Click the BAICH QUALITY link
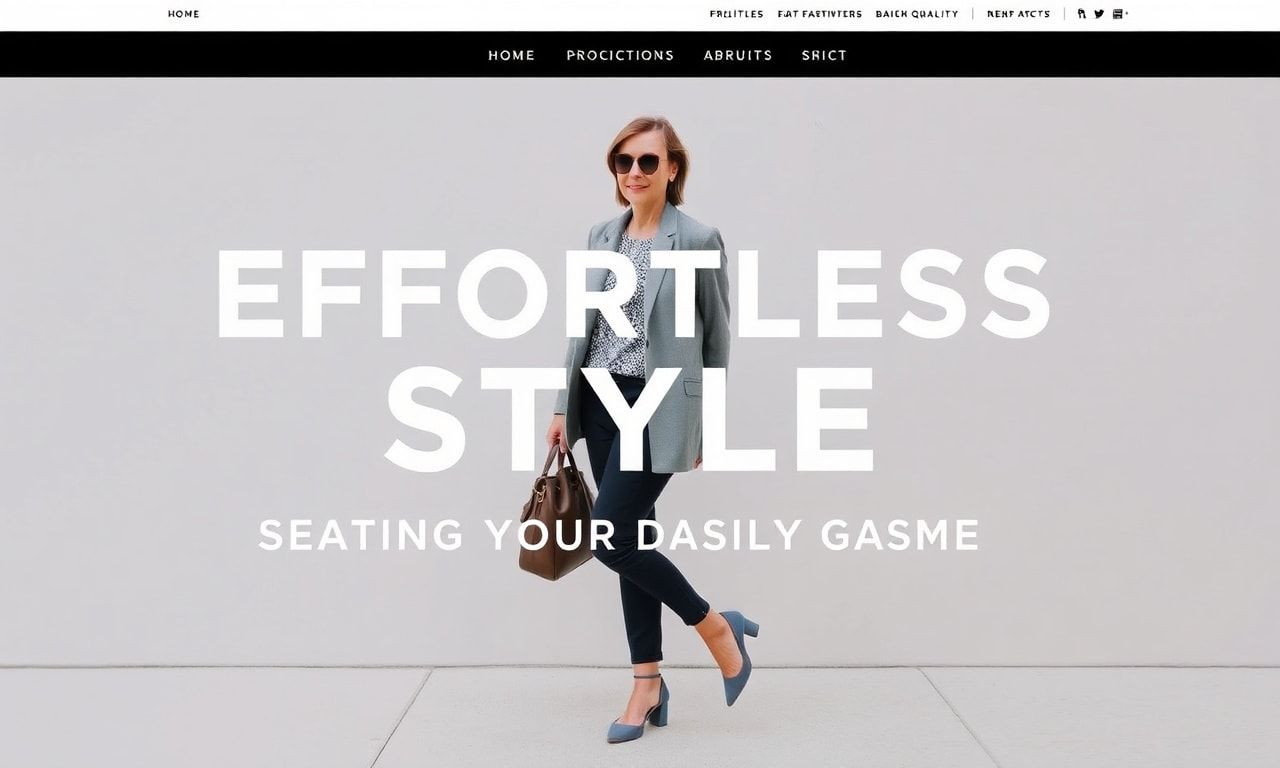This screenshot has width=1280, height=768. 916,14
